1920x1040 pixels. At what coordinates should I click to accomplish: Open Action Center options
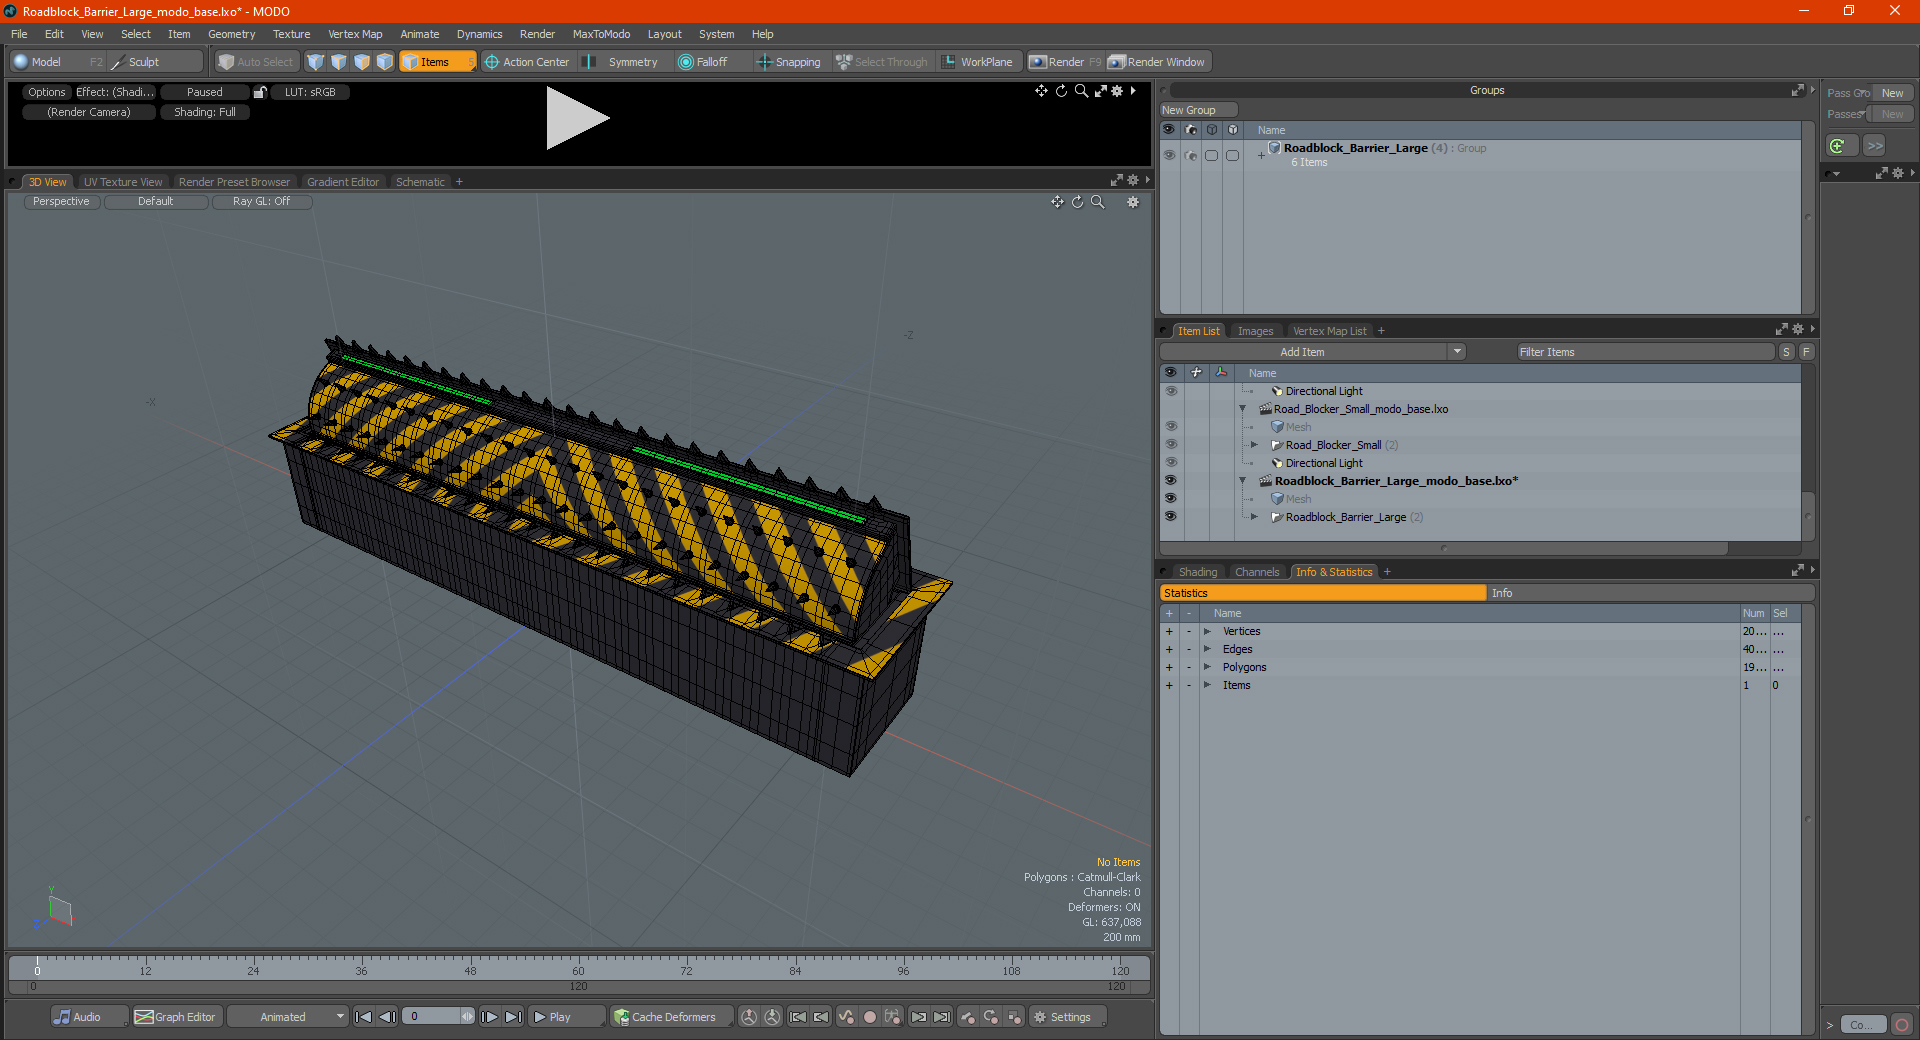[x=527, y=62]
